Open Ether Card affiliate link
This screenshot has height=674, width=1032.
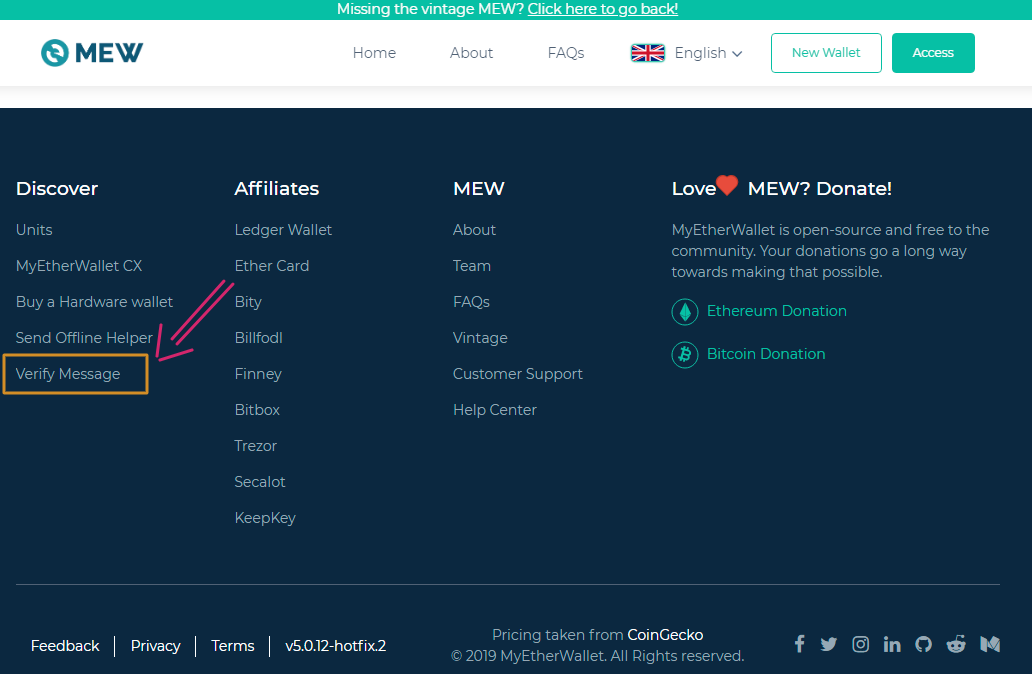pyautogui.click(x=272, y=266)
